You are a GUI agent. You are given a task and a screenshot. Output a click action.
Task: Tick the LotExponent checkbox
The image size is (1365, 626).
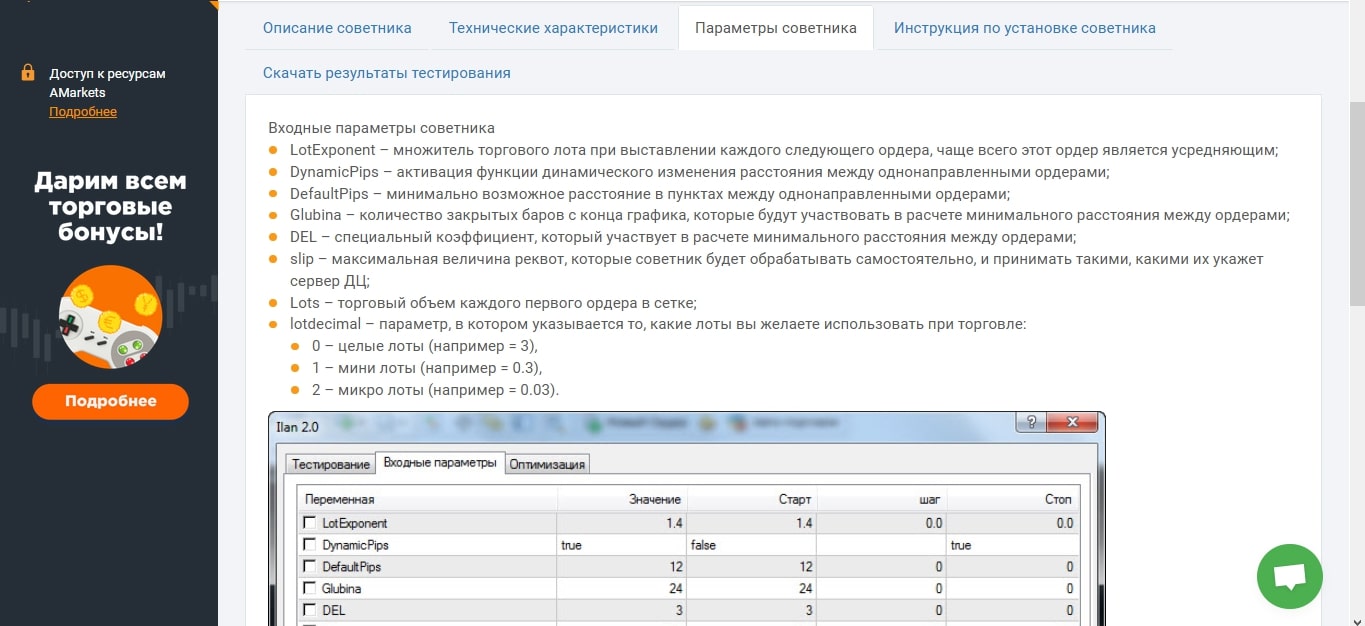(x=309, y=523)
